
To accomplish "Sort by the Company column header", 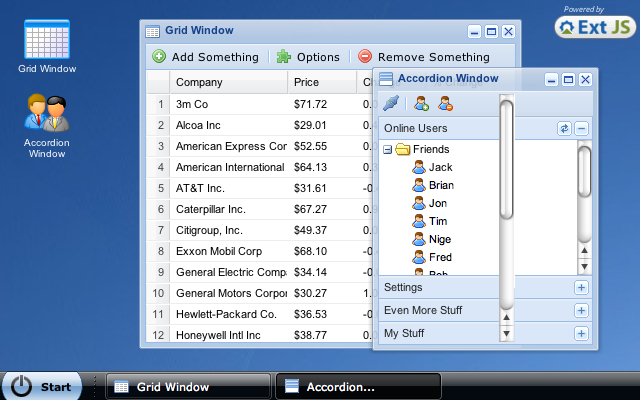I will [229, 82].
